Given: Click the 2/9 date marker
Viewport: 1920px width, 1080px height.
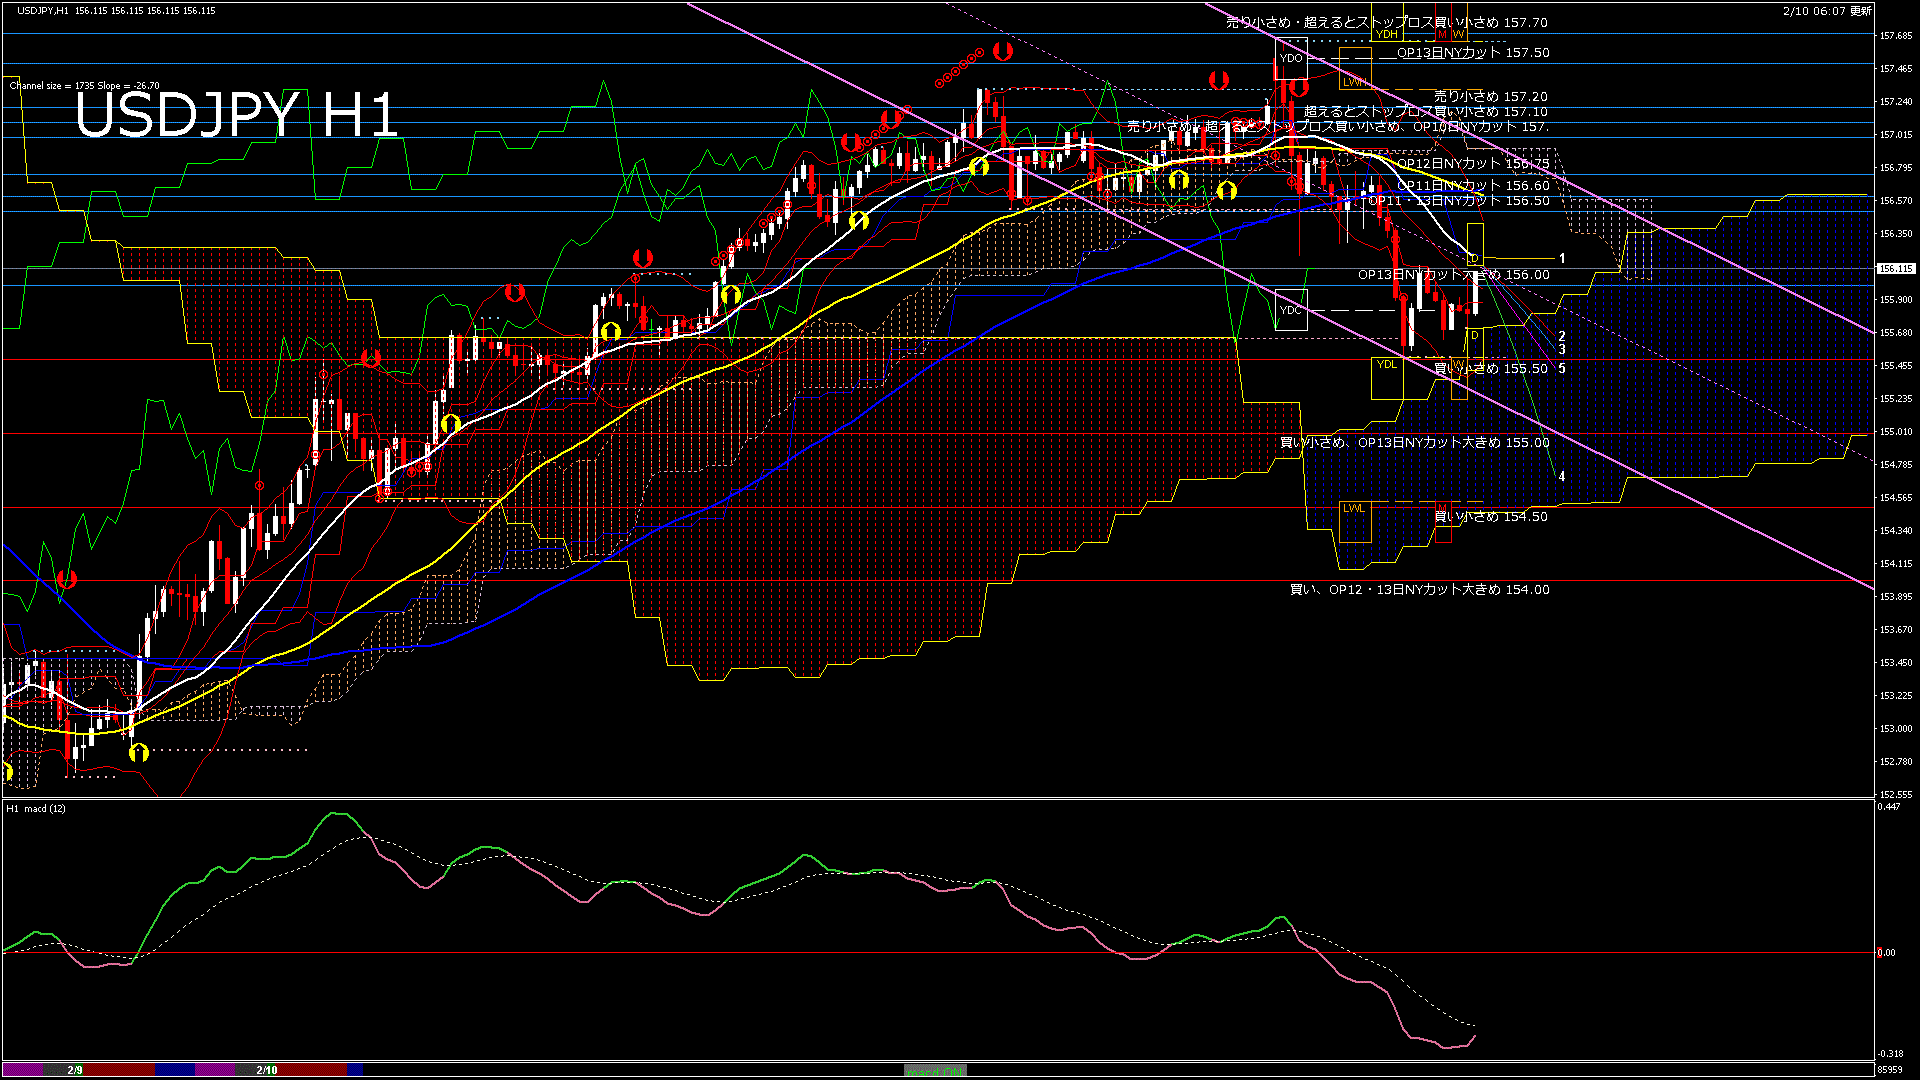Looking at the screenshot, I should [x=75, y=1070].
